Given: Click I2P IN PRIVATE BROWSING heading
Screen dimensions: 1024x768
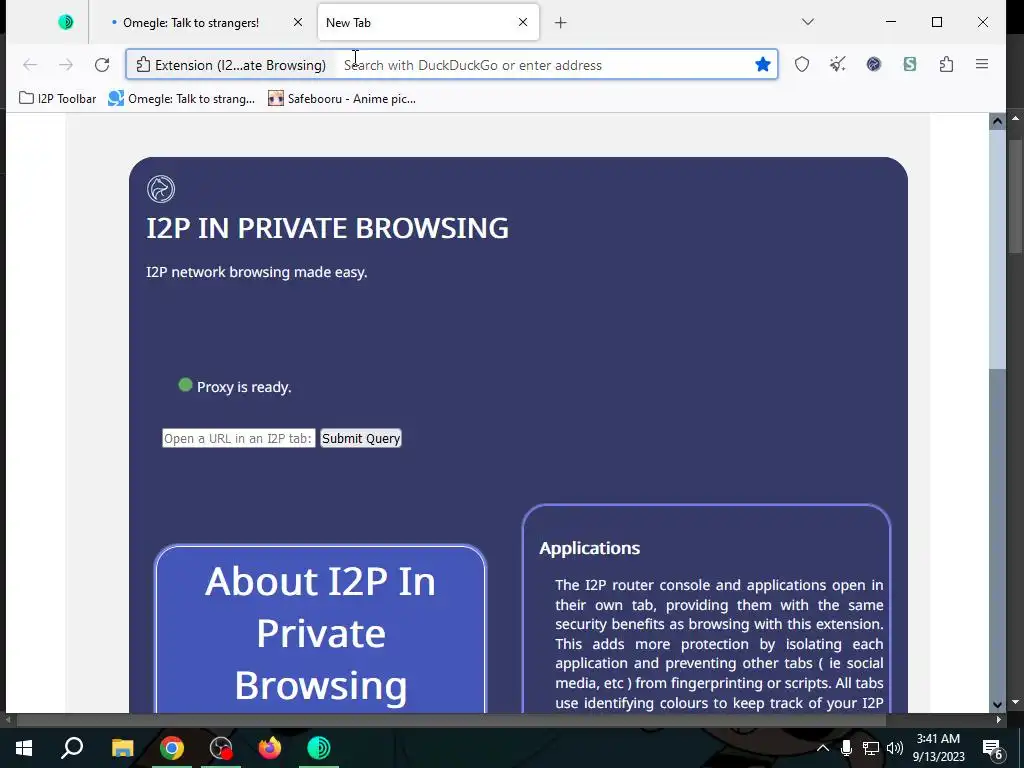Looking at the screenshot, I should (327, 228).
